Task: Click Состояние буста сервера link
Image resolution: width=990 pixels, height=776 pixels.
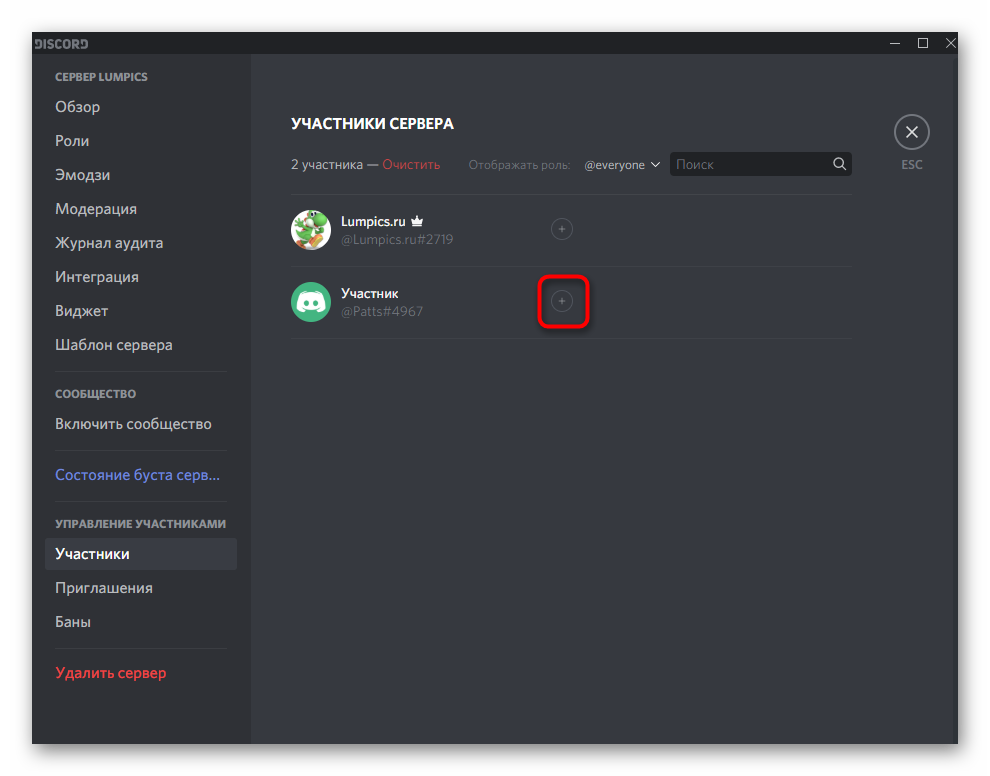Action: 138,475
